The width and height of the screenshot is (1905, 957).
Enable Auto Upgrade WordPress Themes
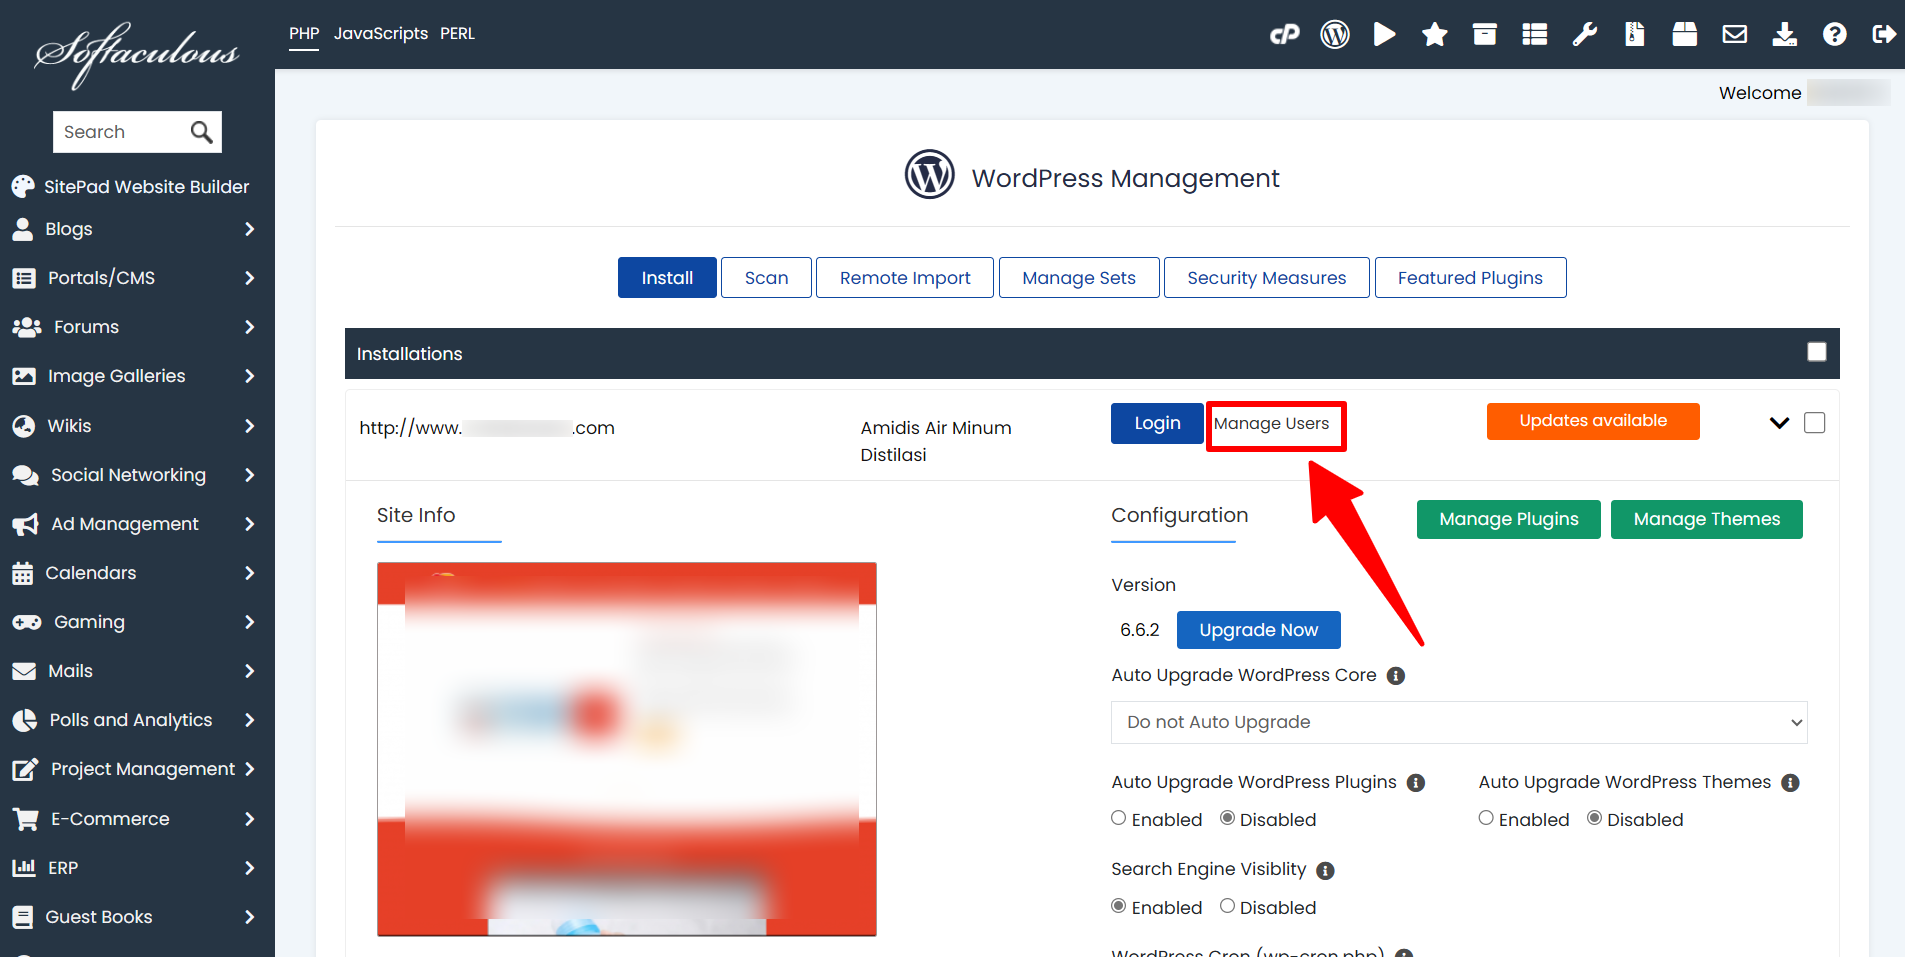point(1486,818)
